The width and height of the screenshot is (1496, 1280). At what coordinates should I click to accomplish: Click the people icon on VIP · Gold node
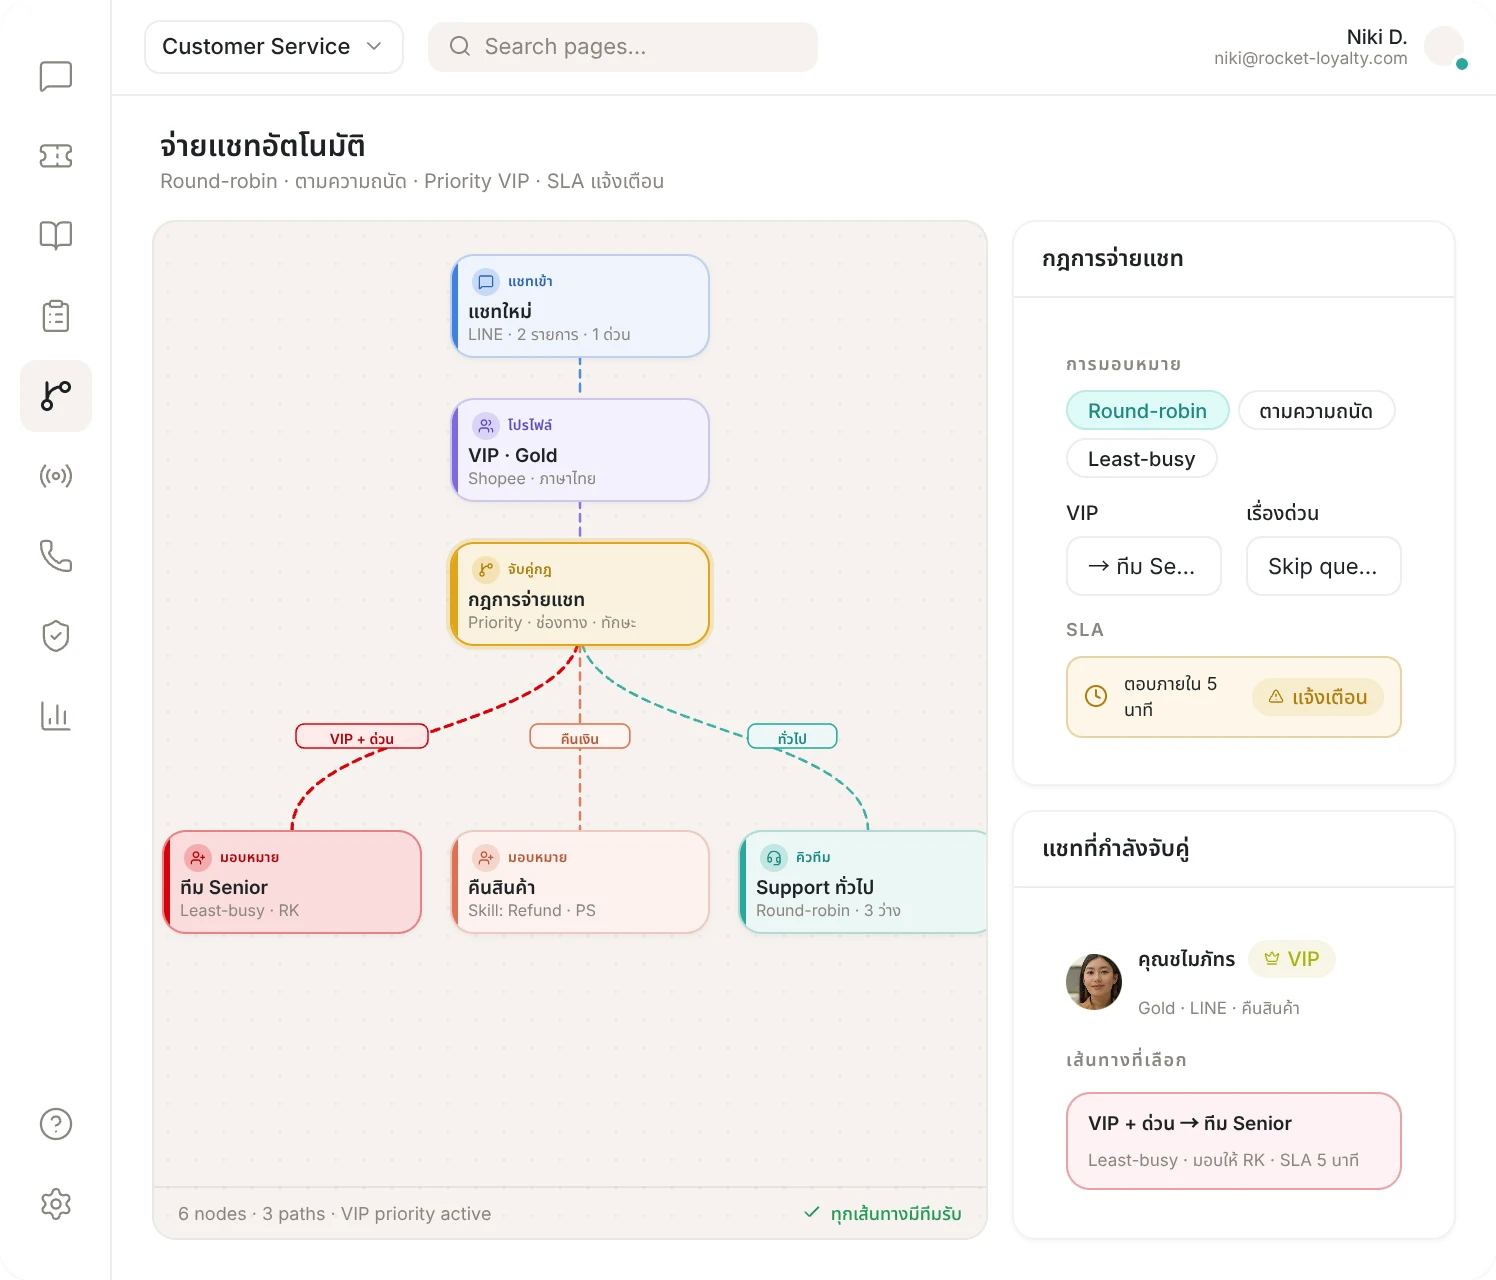[x=486, y=426]
